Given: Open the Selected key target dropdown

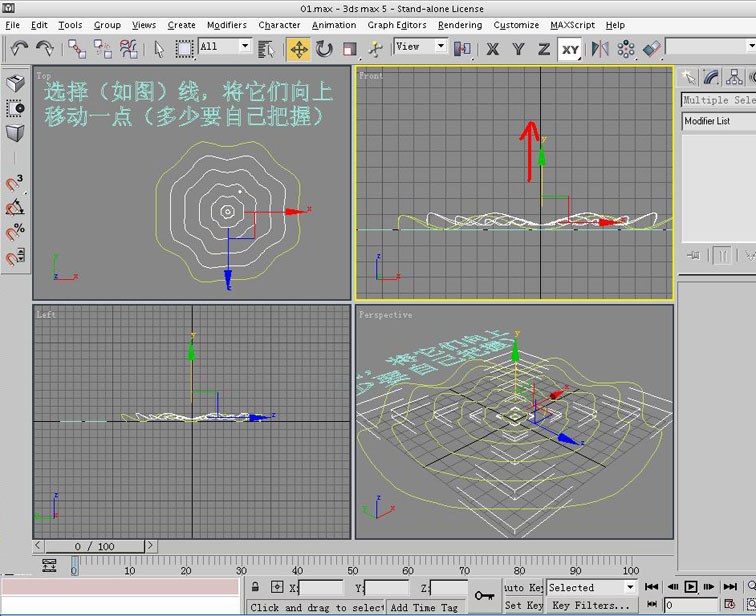Looking at the screenshot, I should tap(630, 587).
